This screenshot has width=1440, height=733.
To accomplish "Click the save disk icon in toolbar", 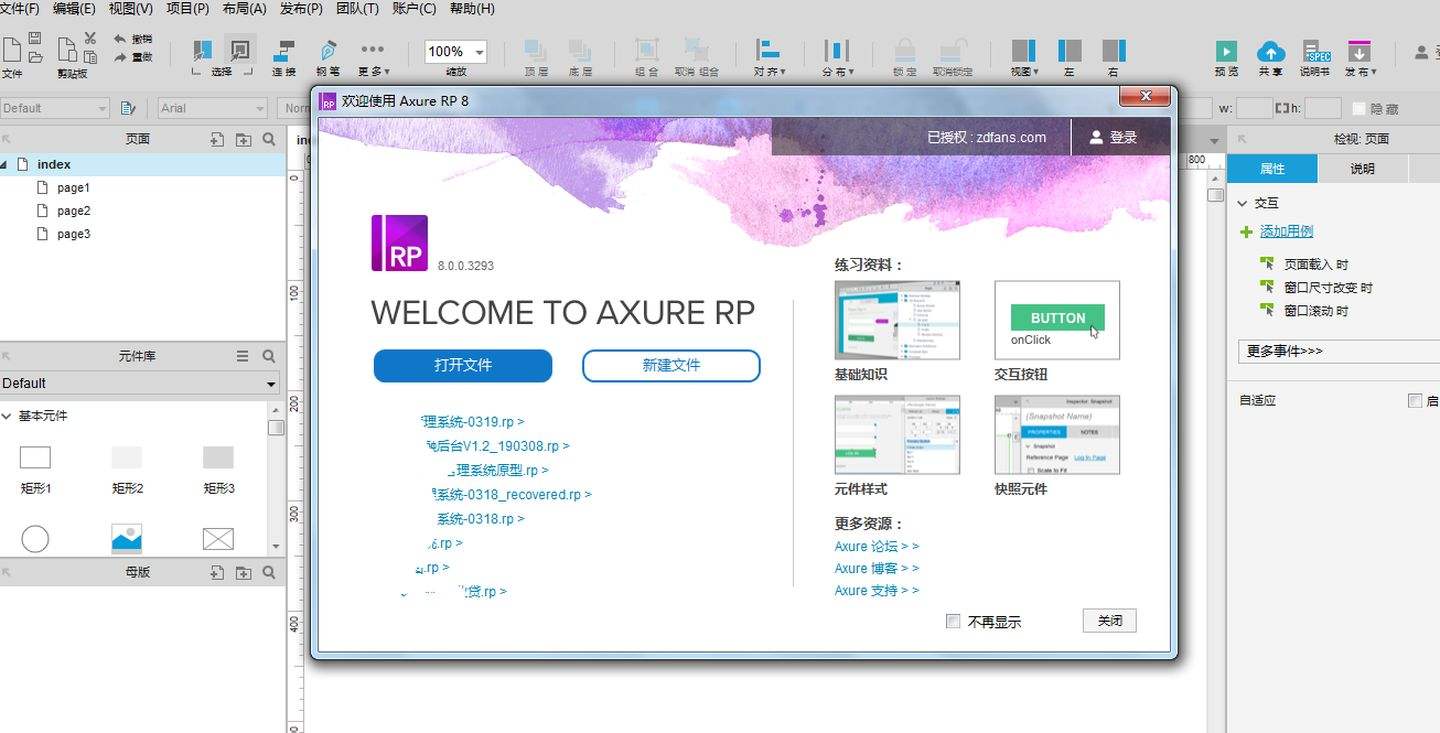I will tap(35, 39).
